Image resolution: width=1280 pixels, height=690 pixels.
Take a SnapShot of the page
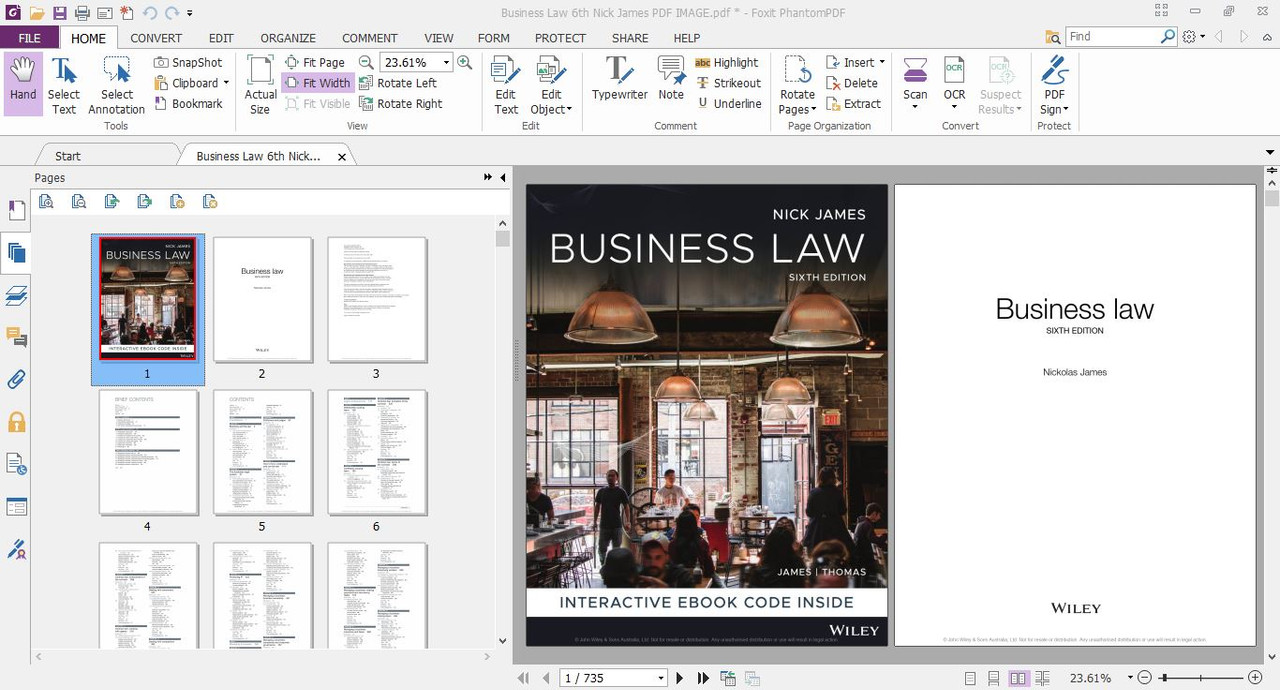(188, 62)
